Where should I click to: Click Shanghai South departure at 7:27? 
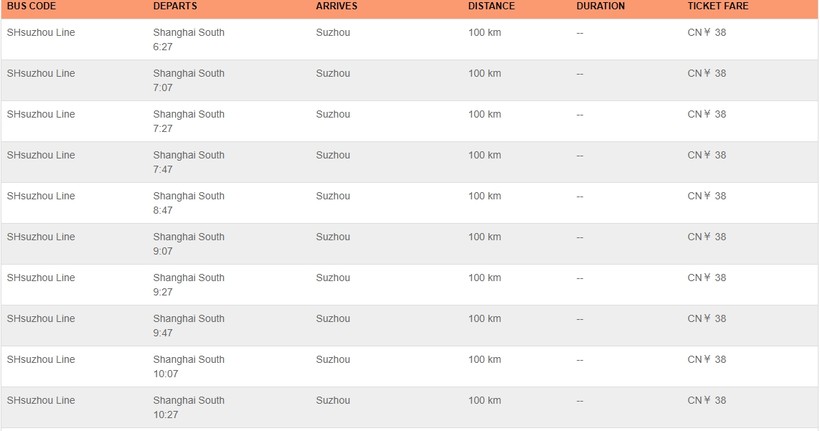(x=189, y=121)
